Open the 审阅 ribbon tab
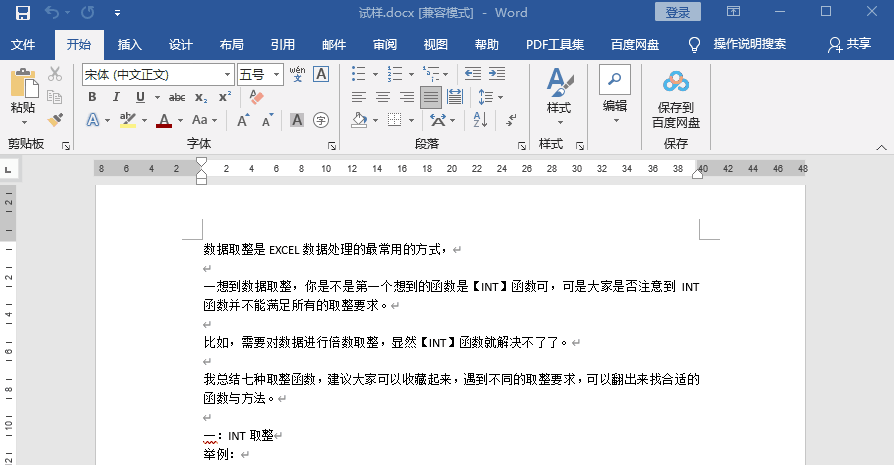This screenshot has width=894, height=465. (x=385, y=45)
